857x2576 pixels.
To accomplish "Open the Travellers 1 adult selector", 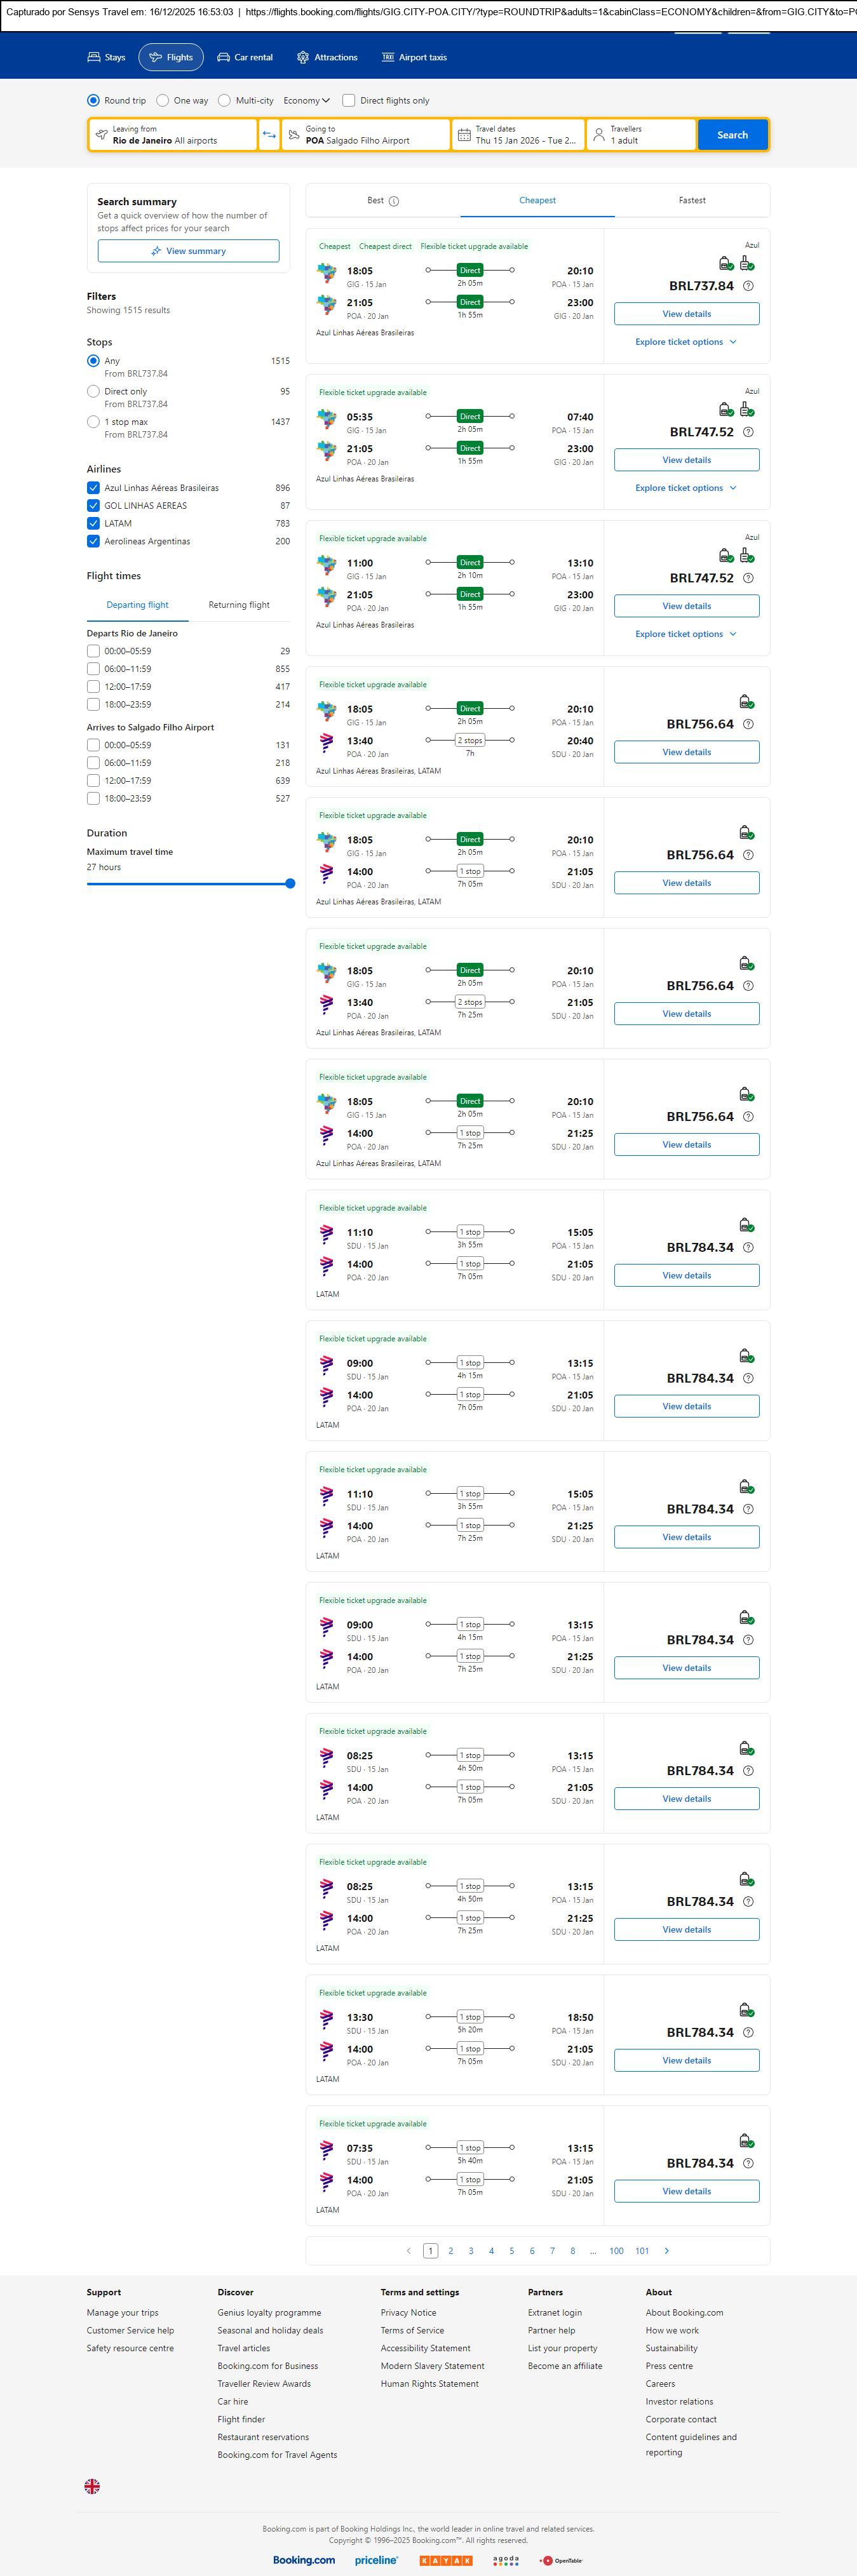I will [x=641, y=135].
